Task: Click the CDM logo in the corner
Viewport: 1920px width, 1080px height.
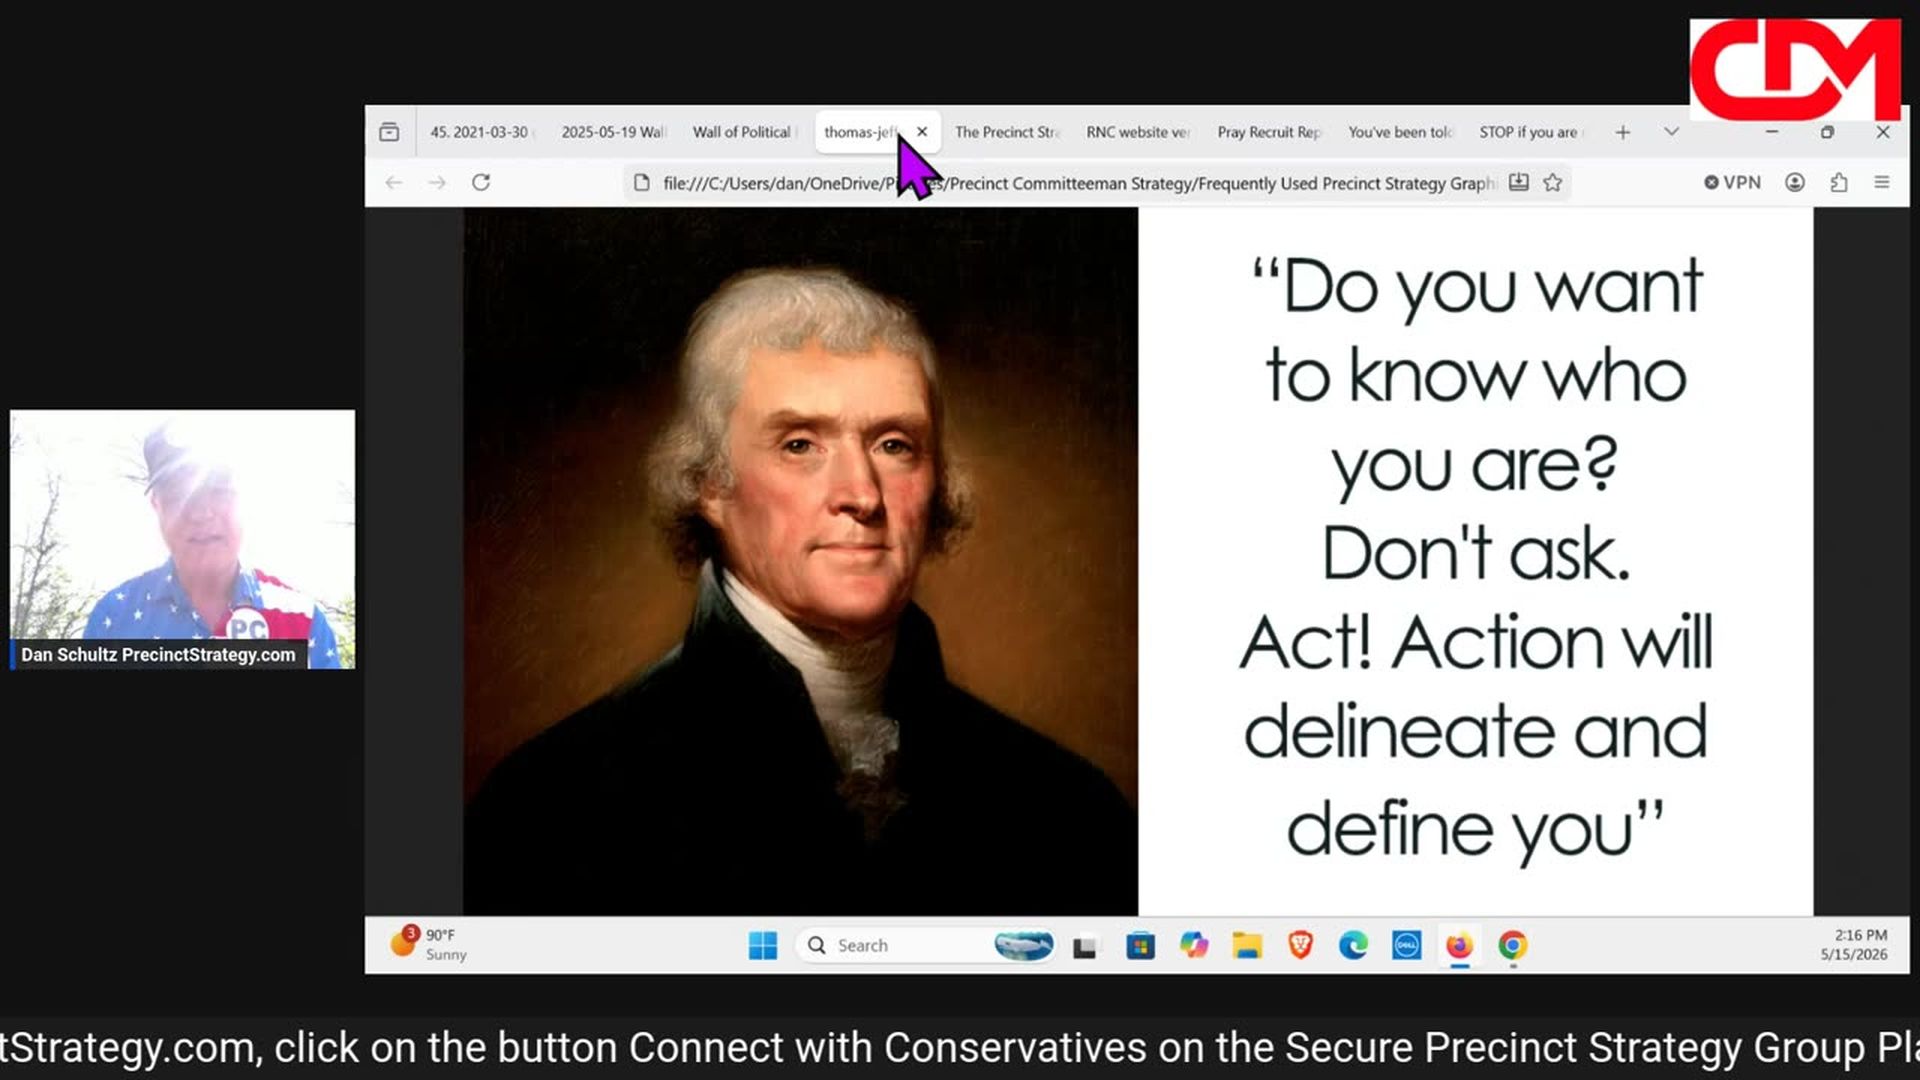Action: tap(1795, 69)
